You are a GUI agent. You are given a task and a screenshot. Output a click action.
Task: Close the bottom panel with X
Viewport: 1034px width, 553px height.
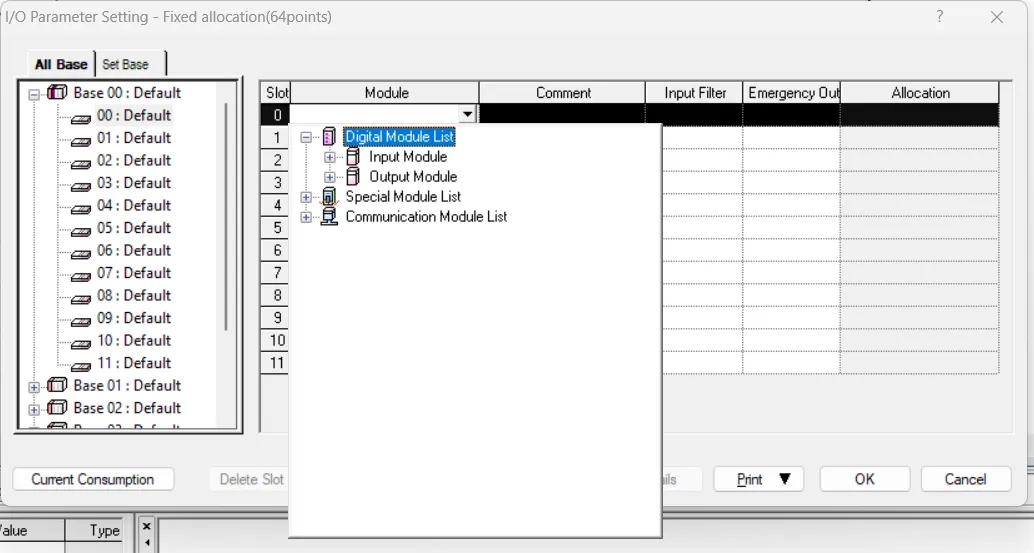(x=146, y=527)
